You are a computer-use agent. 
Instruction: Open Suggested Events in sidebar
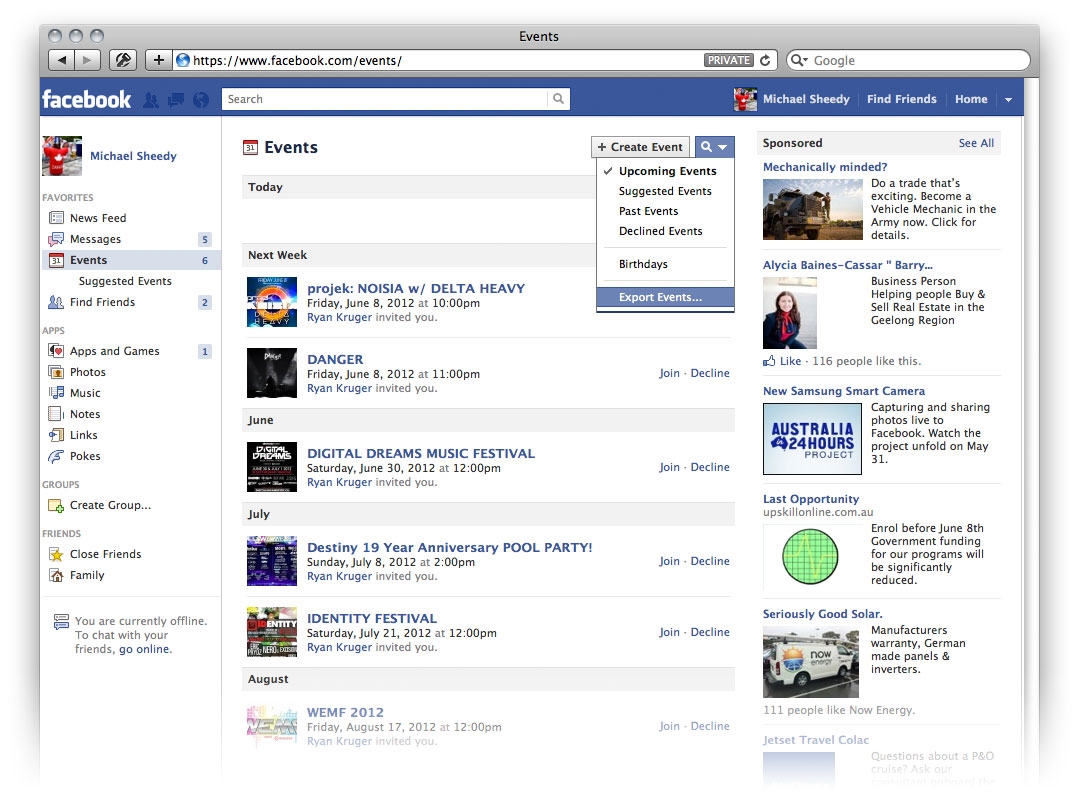(x=125, y=281)
